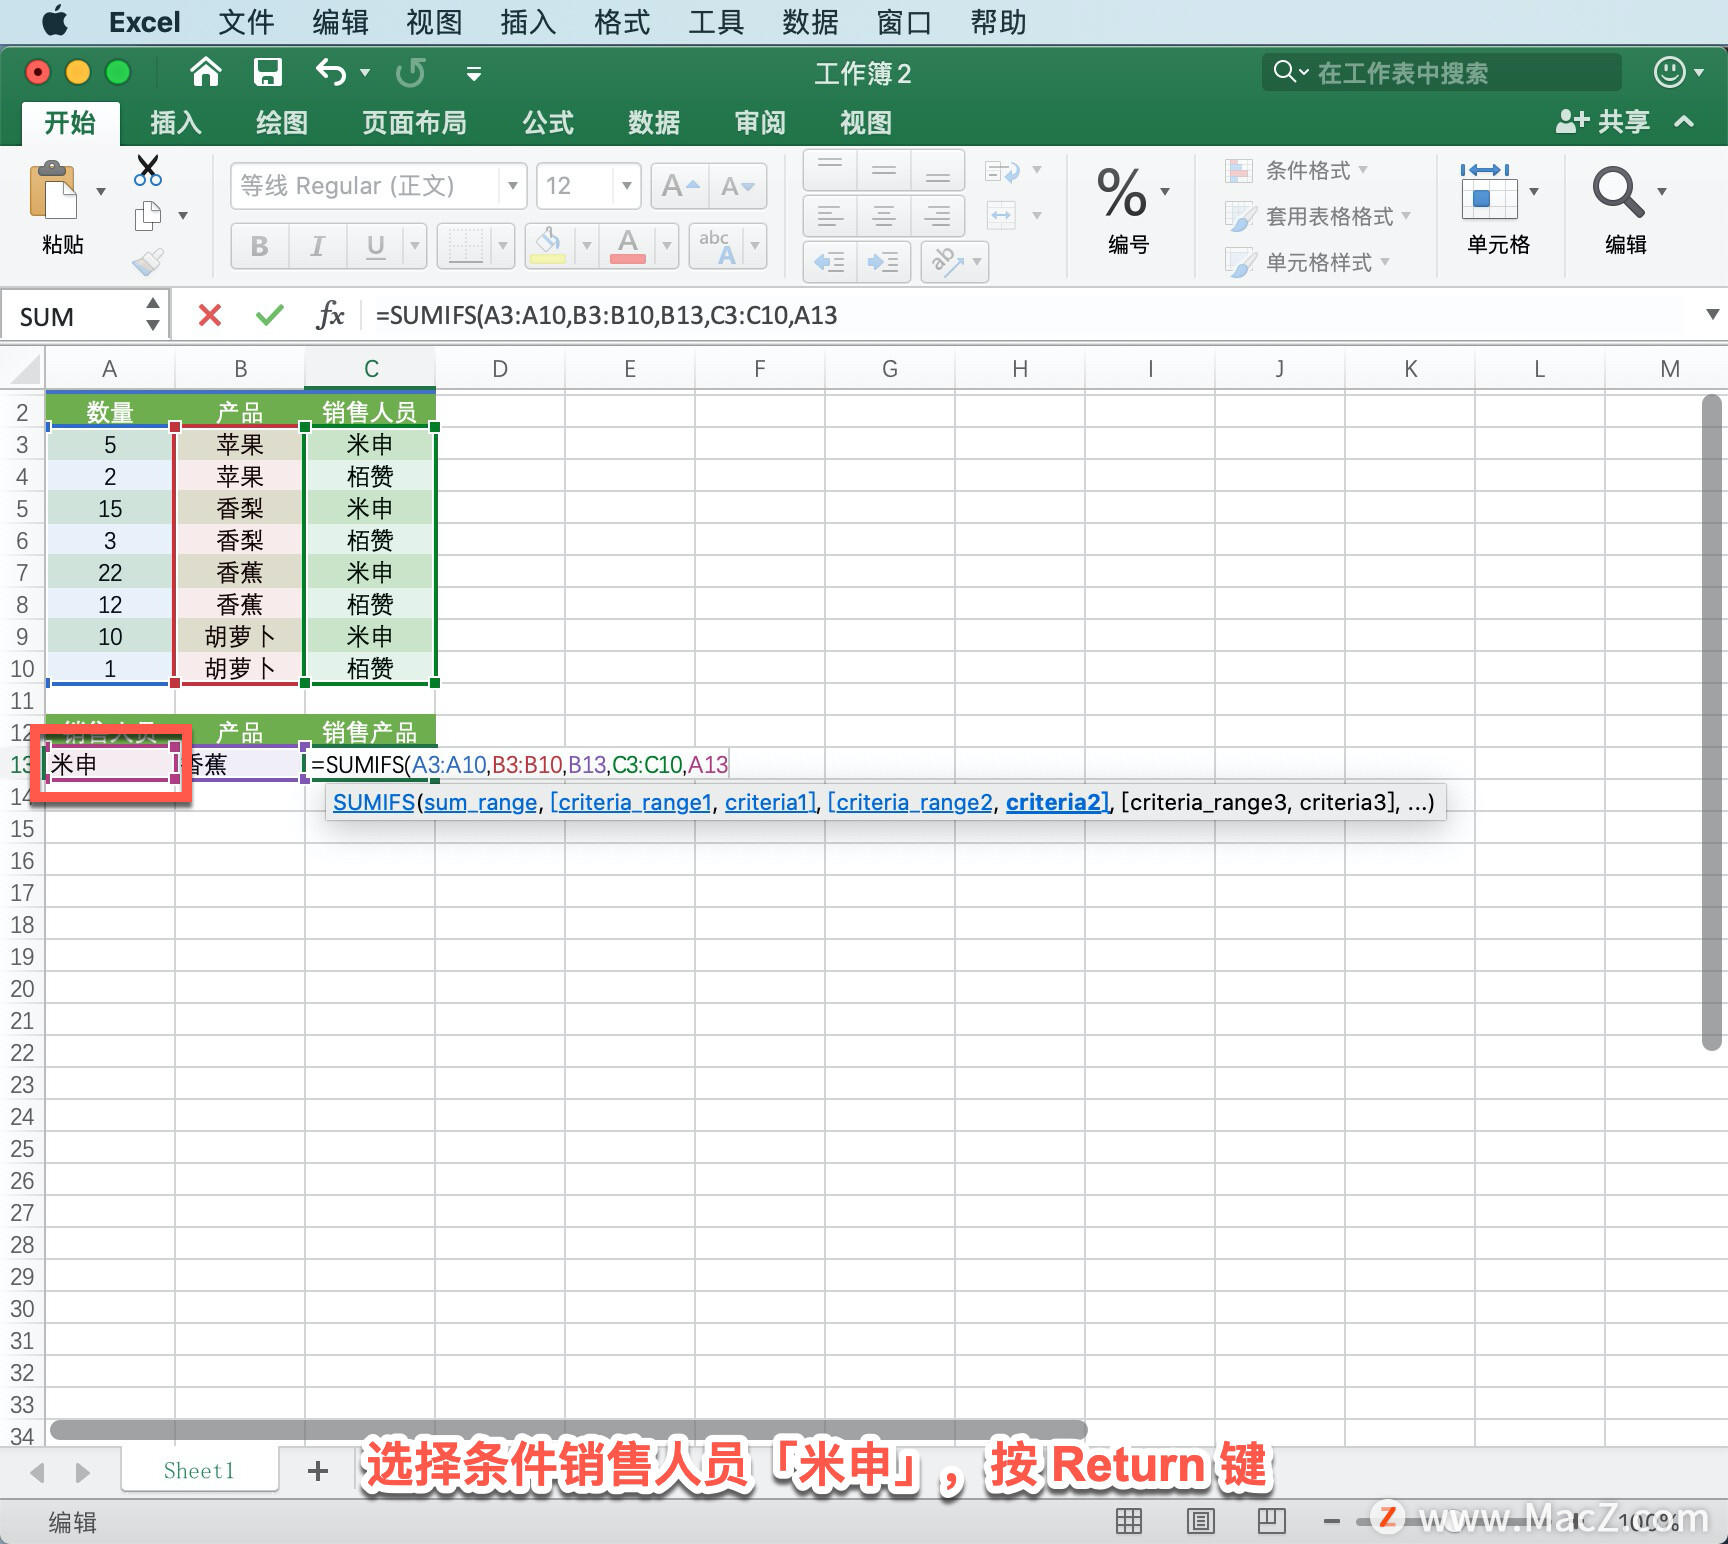The image size is (1728, 1544).
Task: Toggle Italic formatting
Action: [318, 246]
